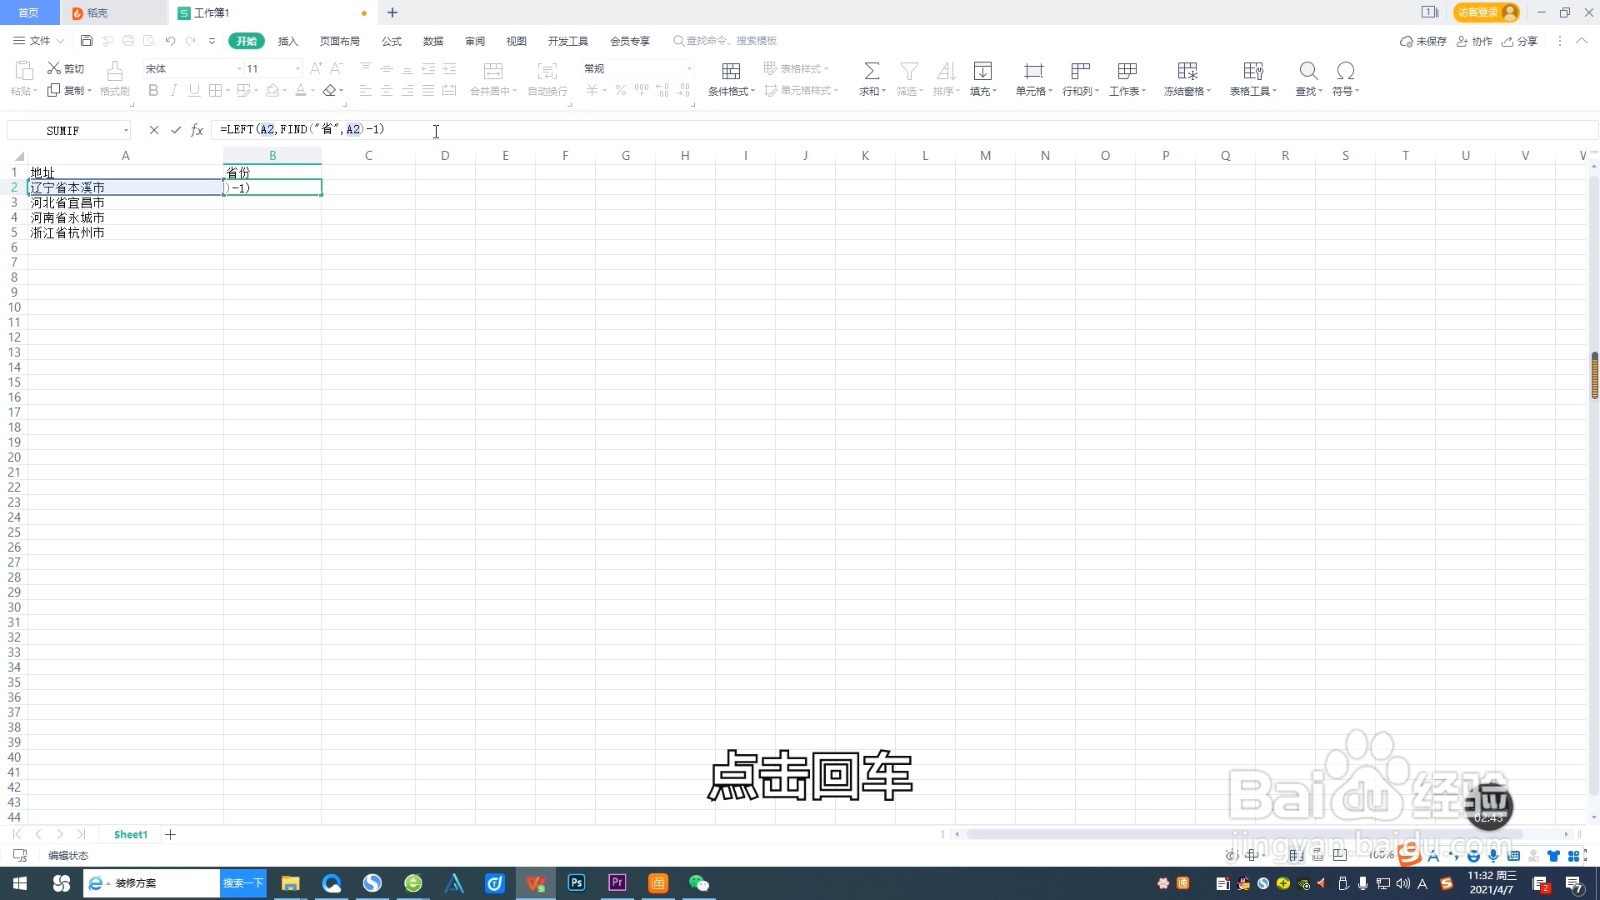The height and width of the screenshot is (900, 1600).
Task: Click the Wrap Text (自动换行) icon
Action: (x=547, y=71)
